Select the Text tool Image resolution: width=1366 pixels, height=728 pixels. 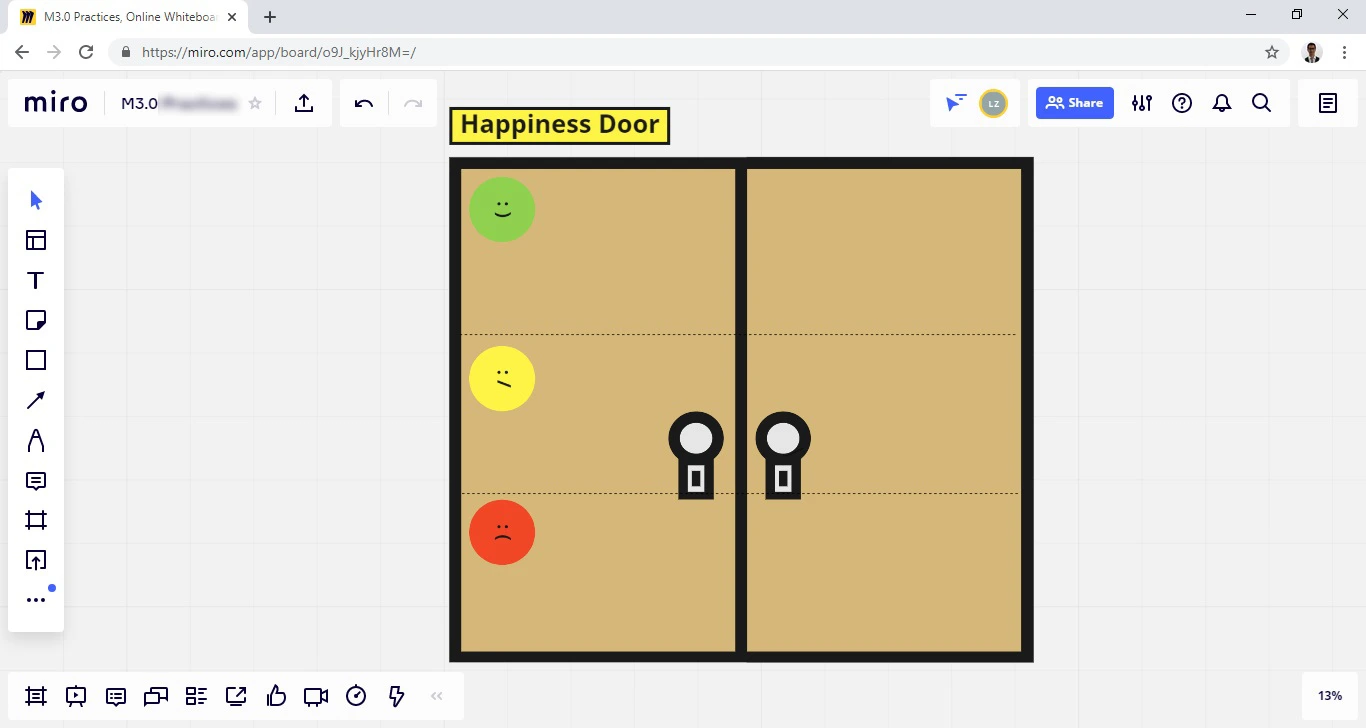pos(36,280)
